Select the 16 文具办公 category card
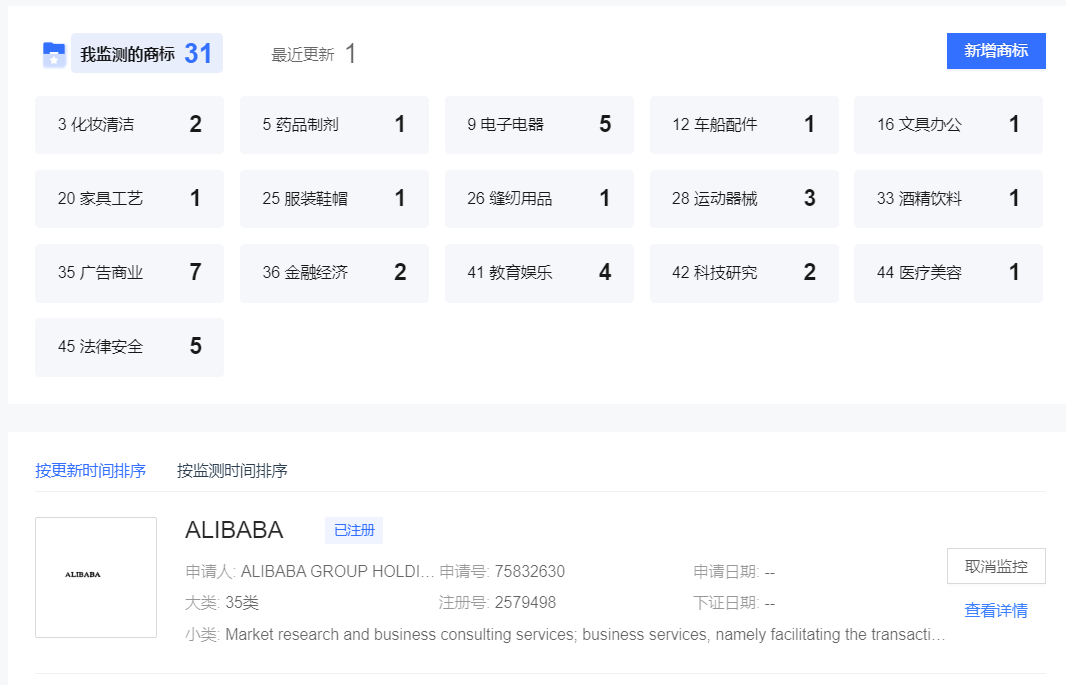The height and width of the screenshot is (685, 1066). (948, 124)
